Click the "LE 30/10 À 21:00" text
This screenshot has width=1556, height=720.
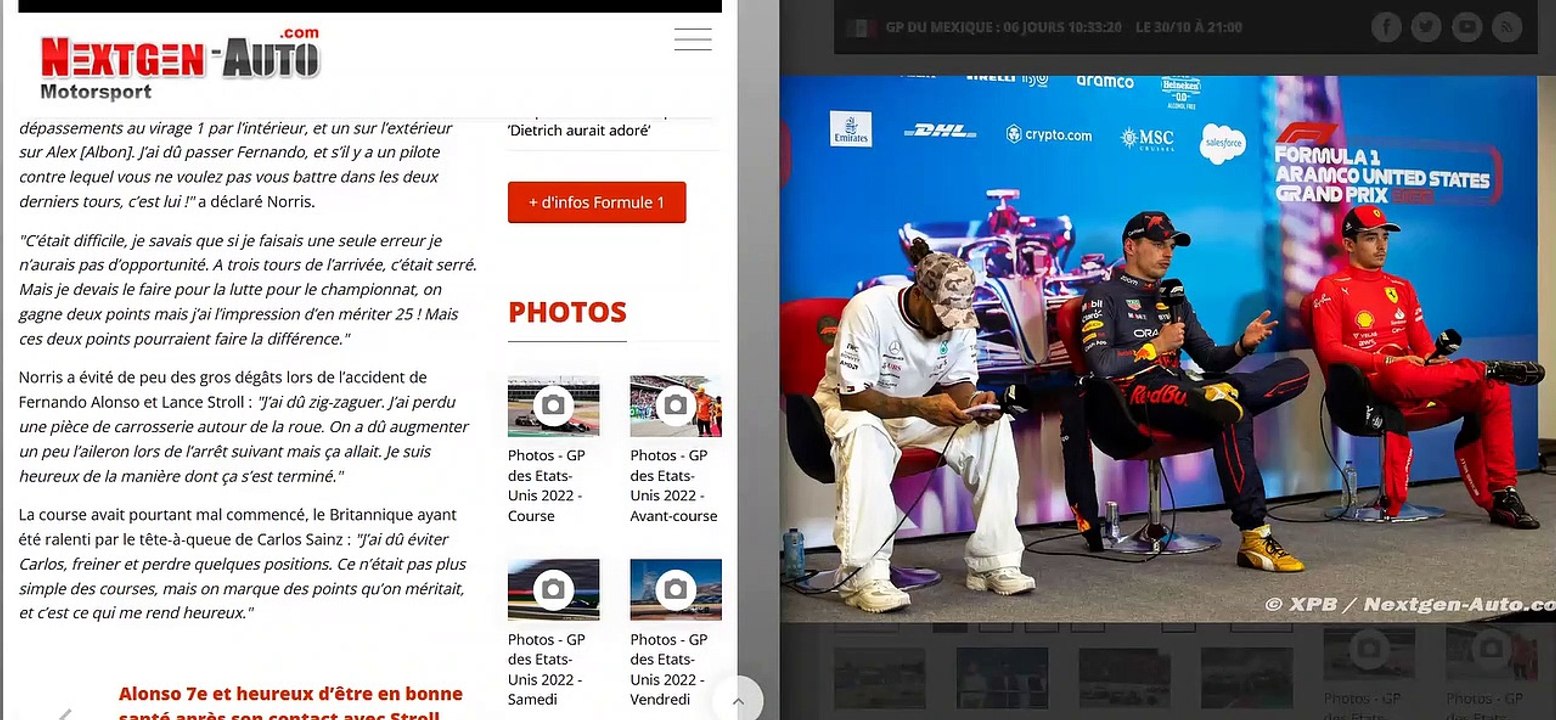click(1189, 28)
